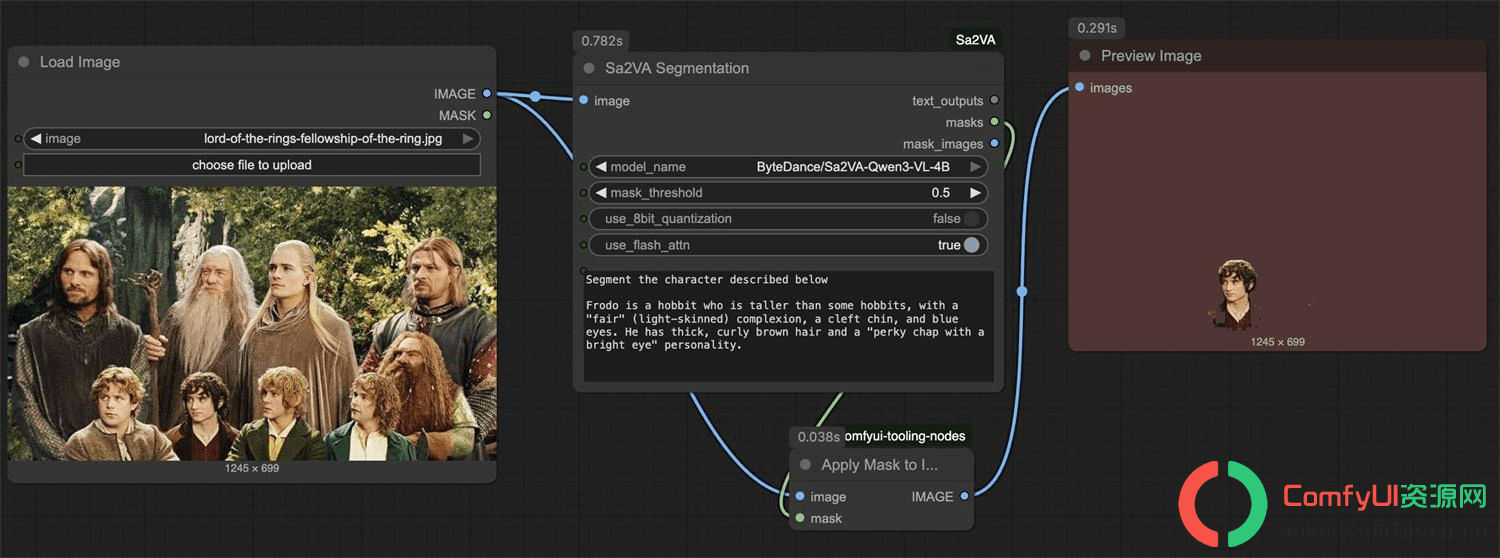
Task: Collapse the Sa2VA Segmentation node dot
Action: [589, 68]
